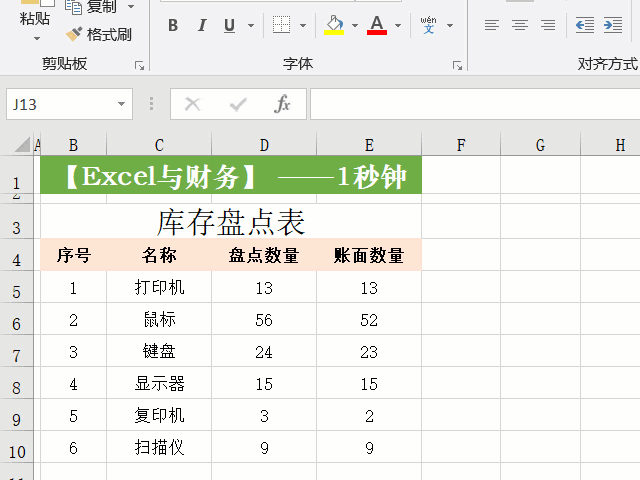
Task: Click the Copy button
Action: pyautogui.click(x=91, y=7)
